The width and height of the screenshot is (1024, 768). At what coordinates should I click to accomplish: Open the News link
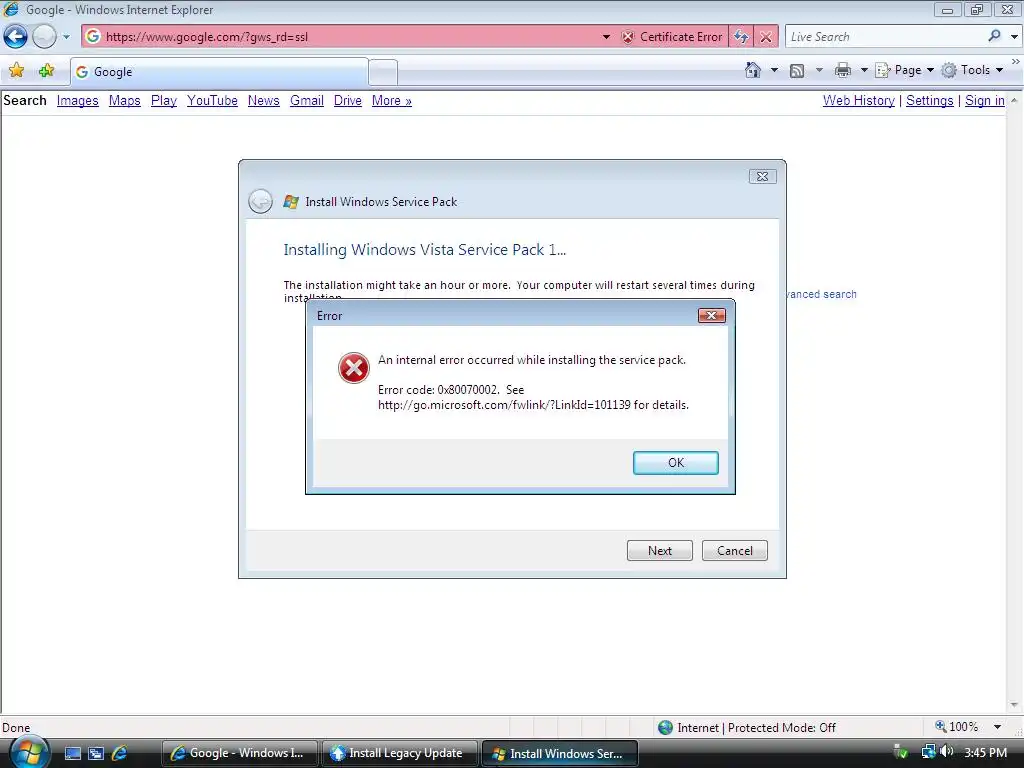coord(264,101)
